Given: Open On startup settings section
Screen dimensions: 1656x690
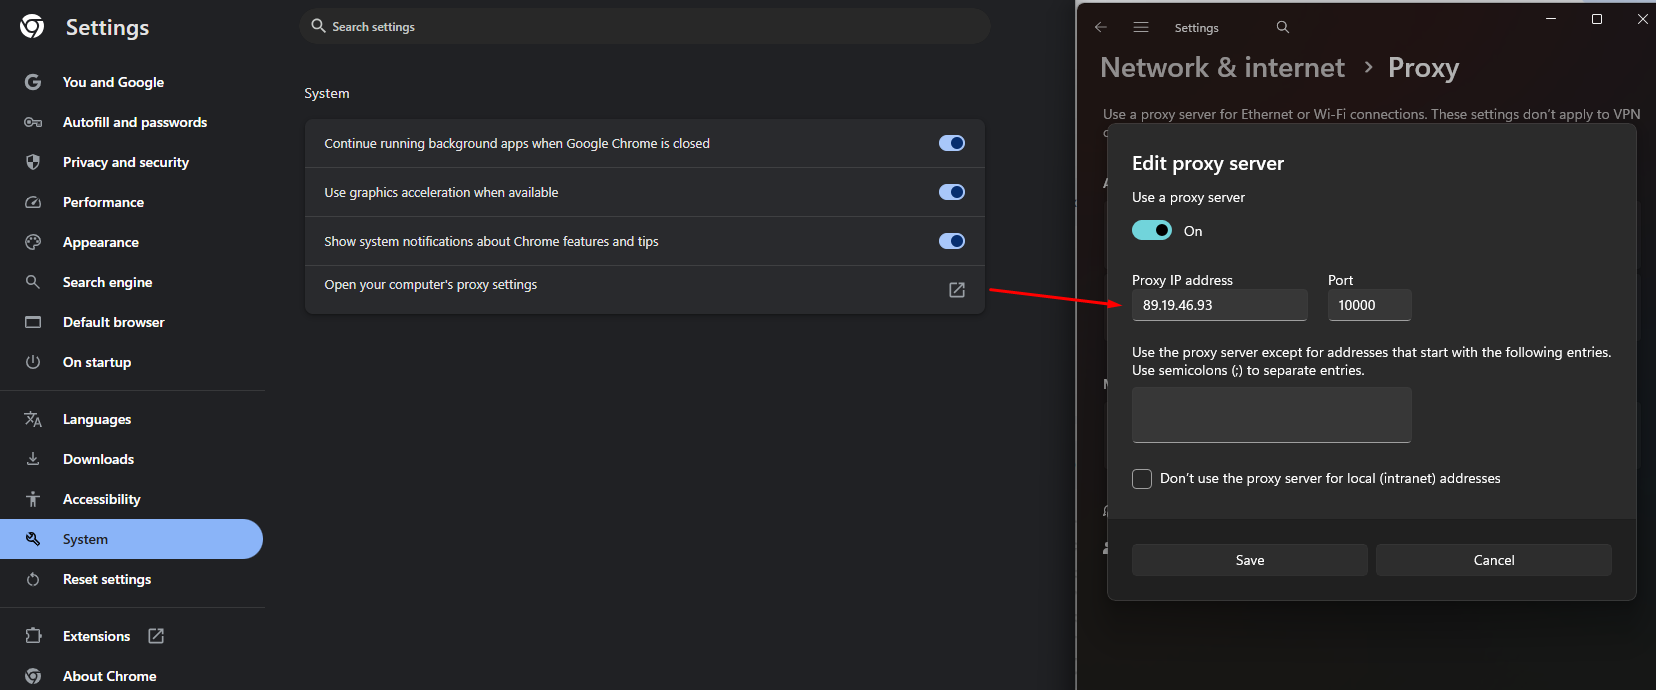Looking at the screenshot, I should pyautogui.click(x=97, y=362).
